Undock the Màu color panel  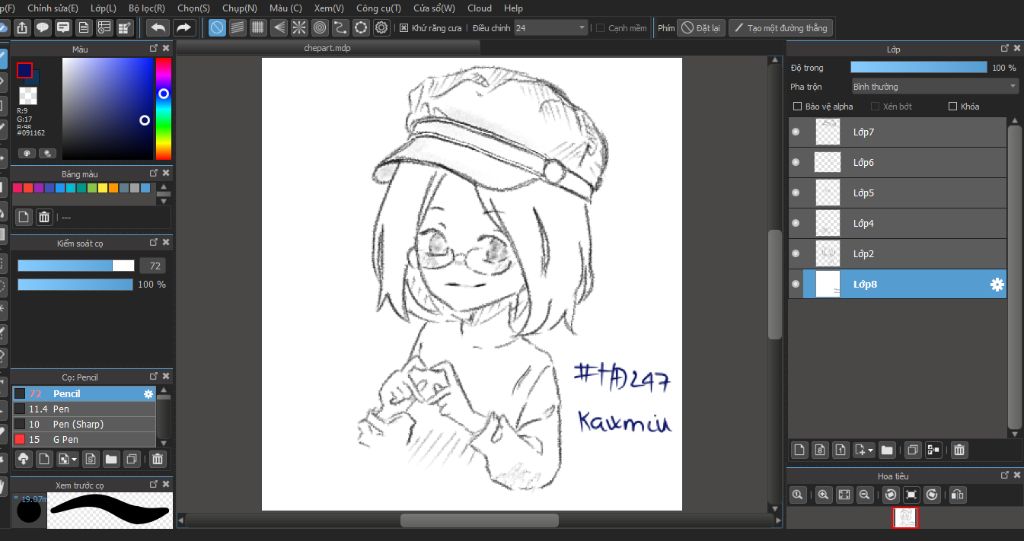tap(153, 48)
